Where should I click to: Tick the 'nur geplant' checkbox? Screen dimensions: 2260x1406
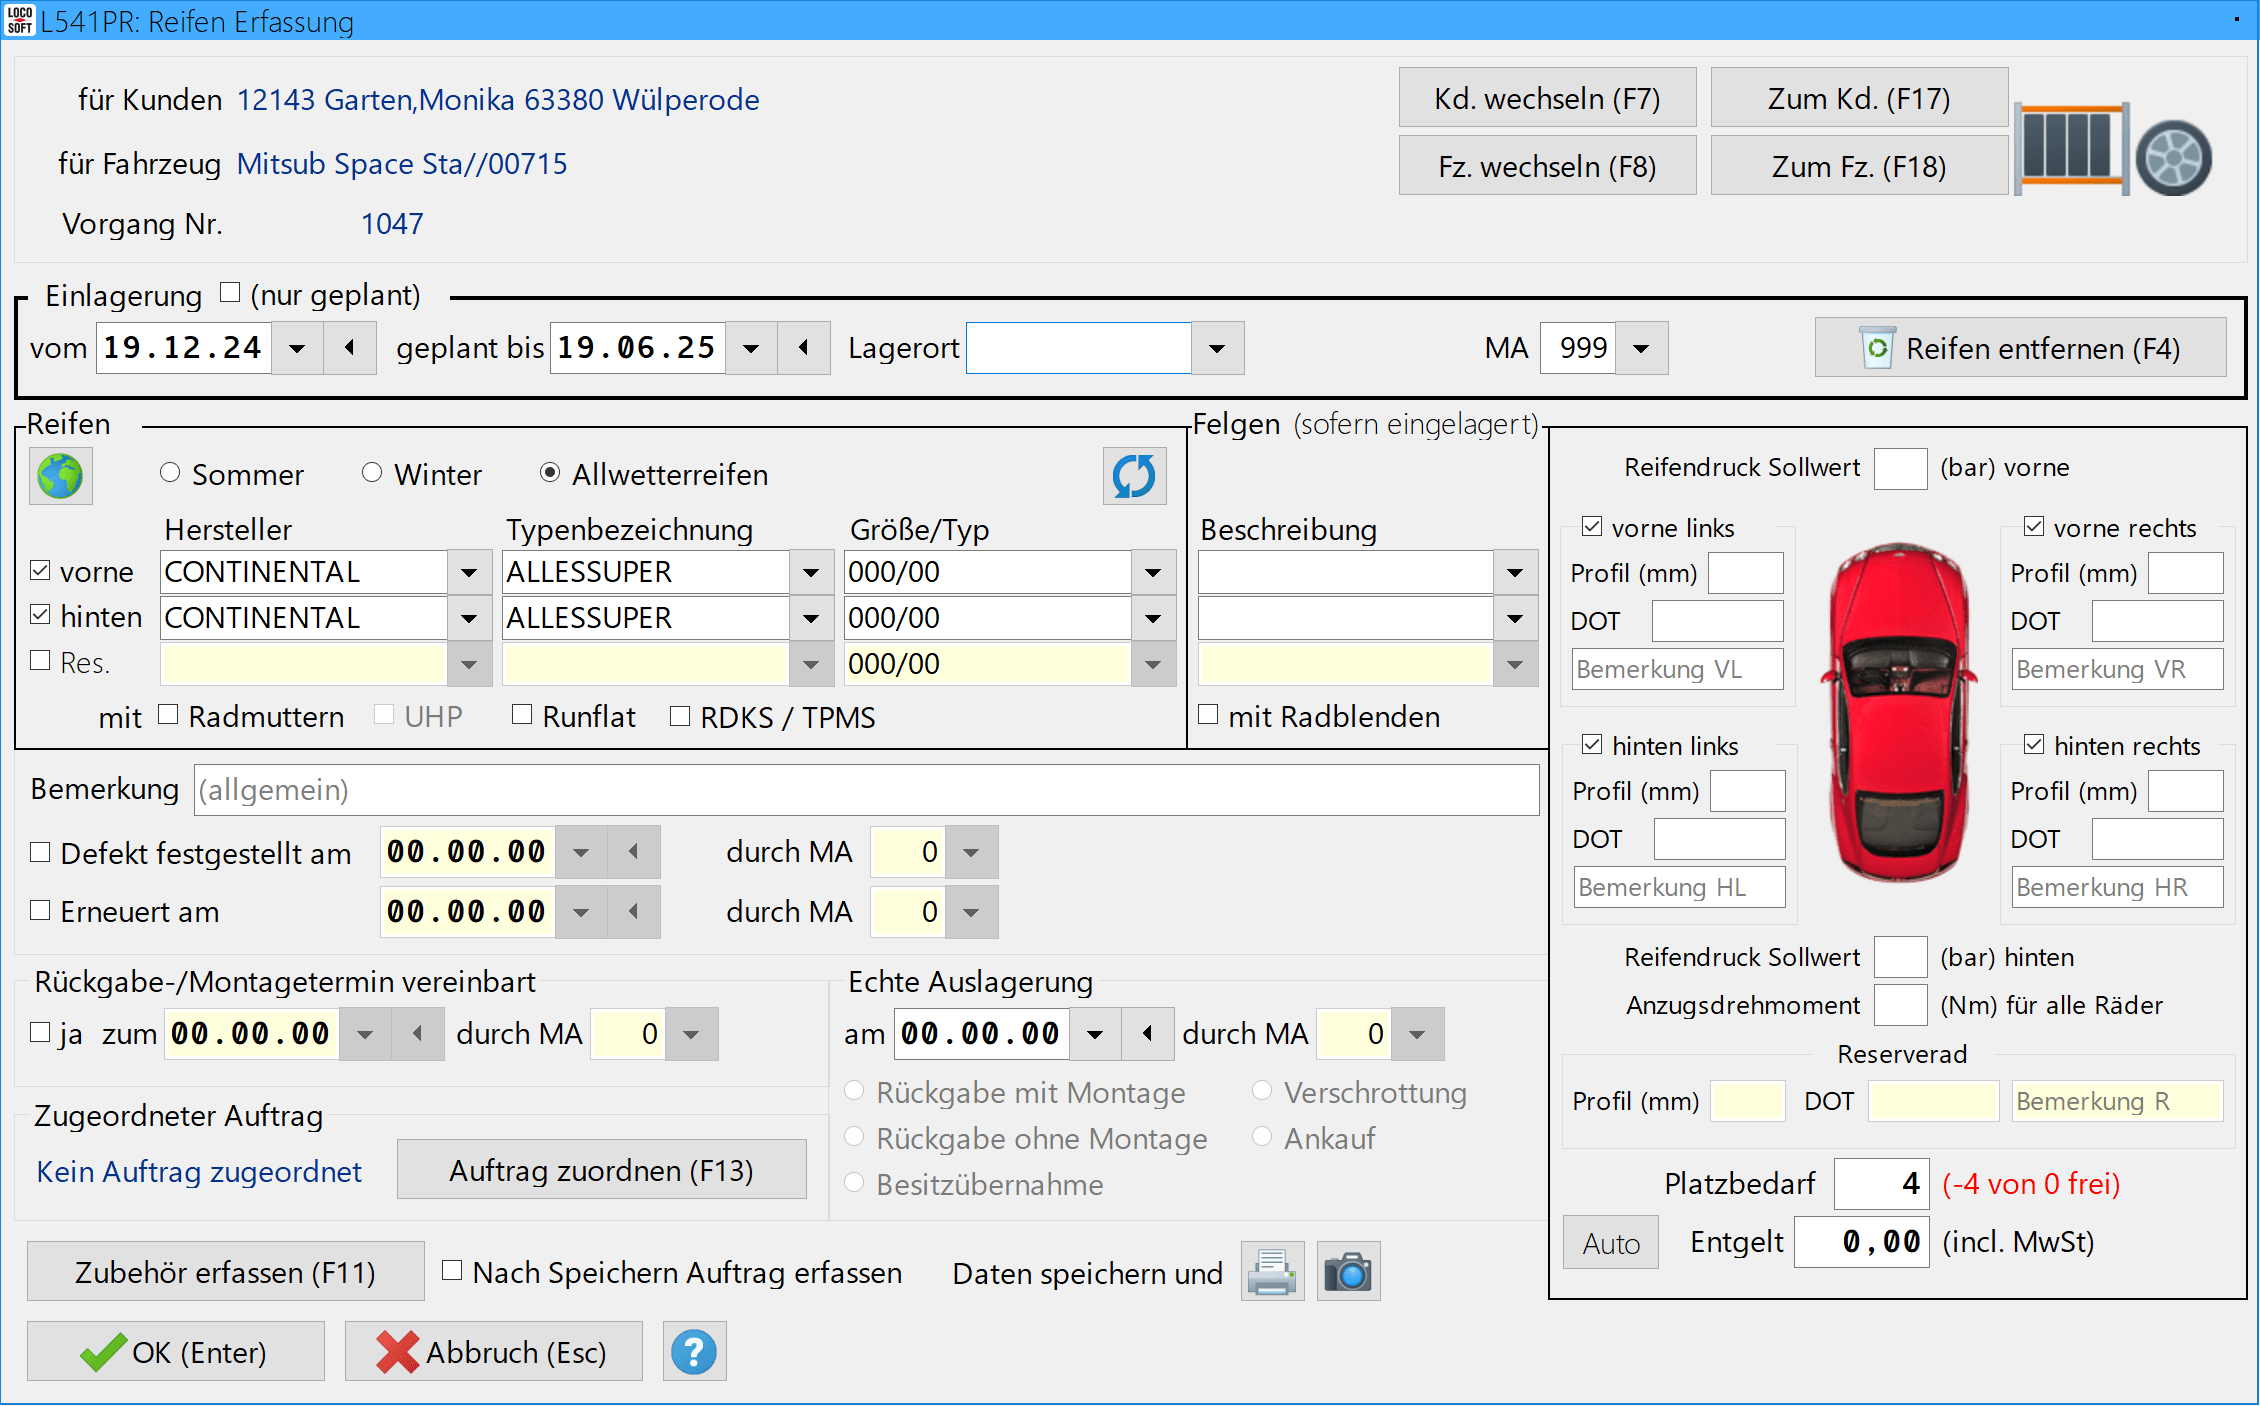point(230,293)
